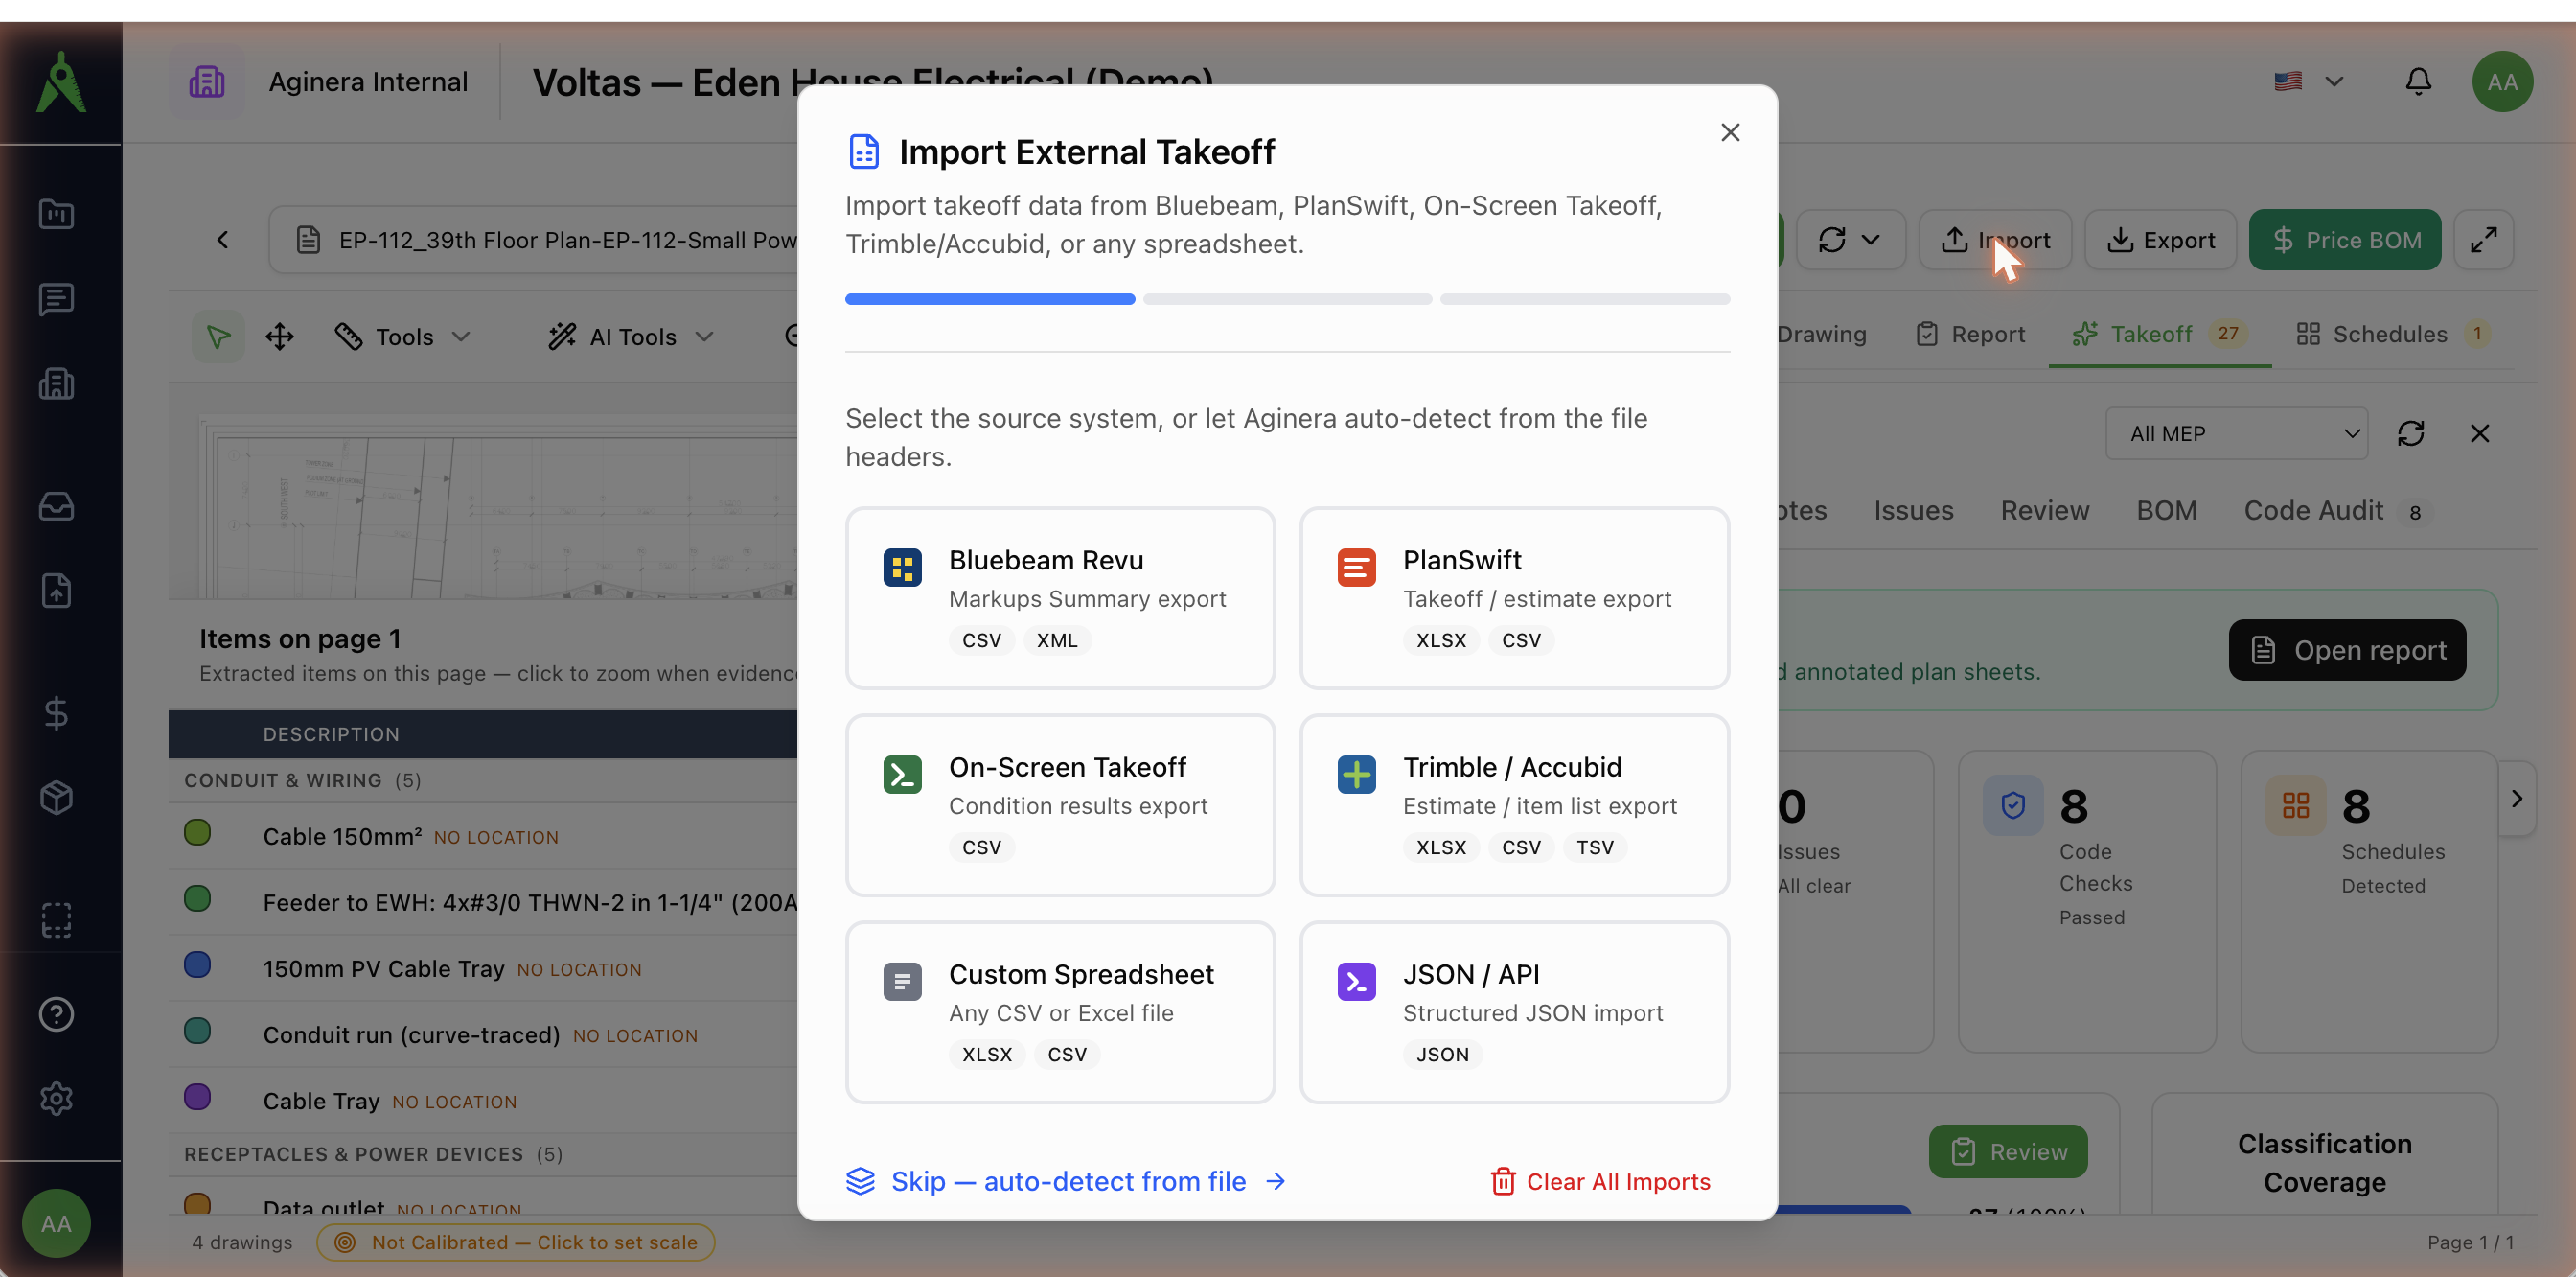2576x1277 pixels.
Task: Click Clear All Imports link
Action: pyautogui.click(x=1601, y=1181)
